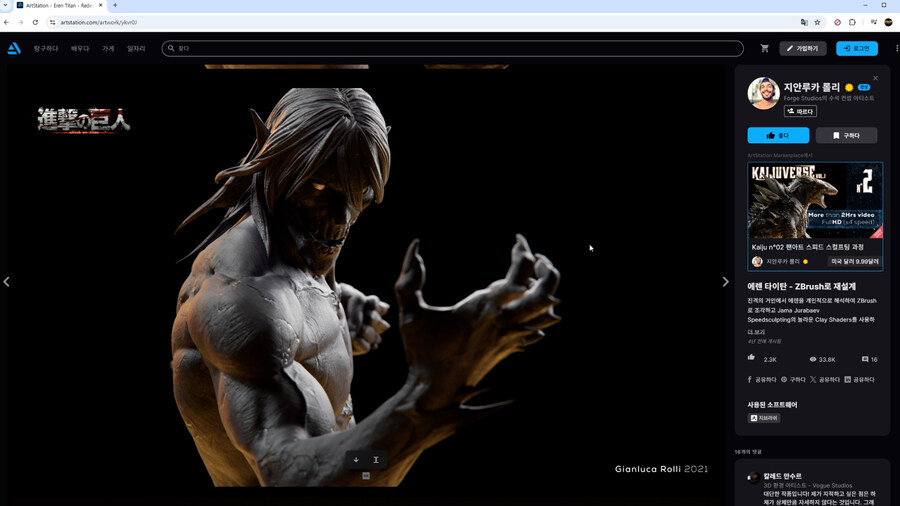Screen dimensions: 900x506
Task: Open the shopping cart
Action: pos(765,48)
